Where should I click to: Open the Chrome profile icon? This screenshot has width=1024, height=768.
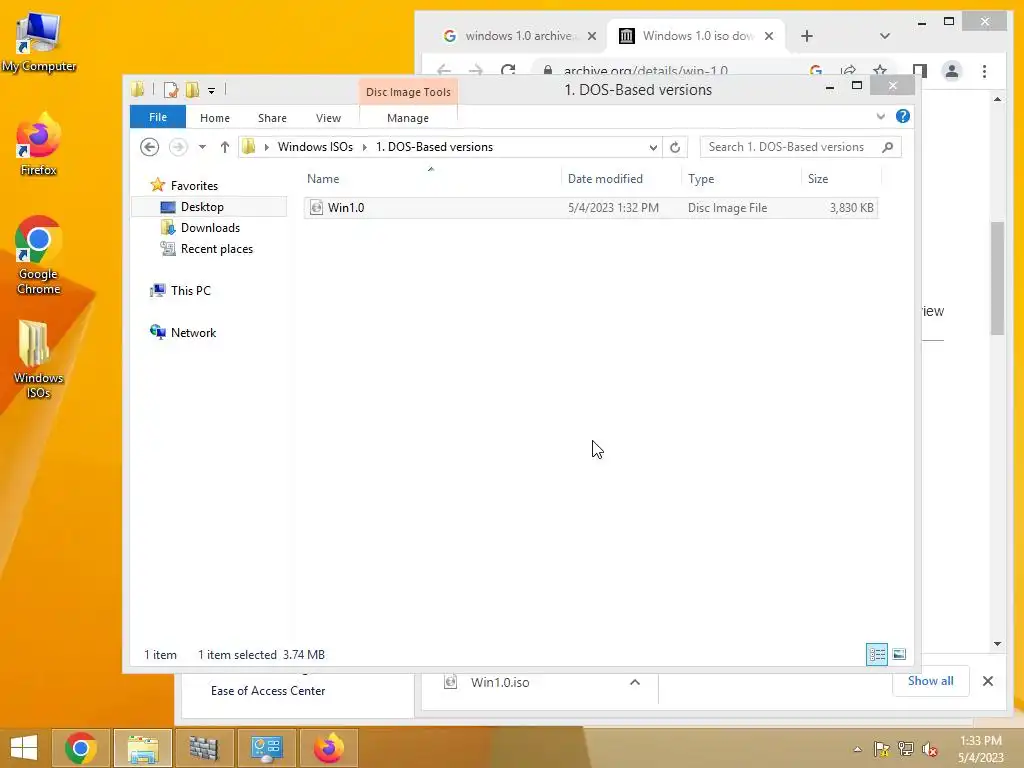[952, 71]
